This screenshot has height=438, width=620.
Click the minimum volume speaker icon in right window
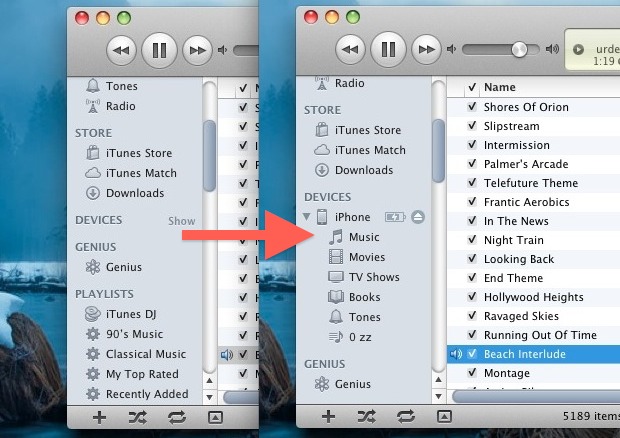pos(451,49)
